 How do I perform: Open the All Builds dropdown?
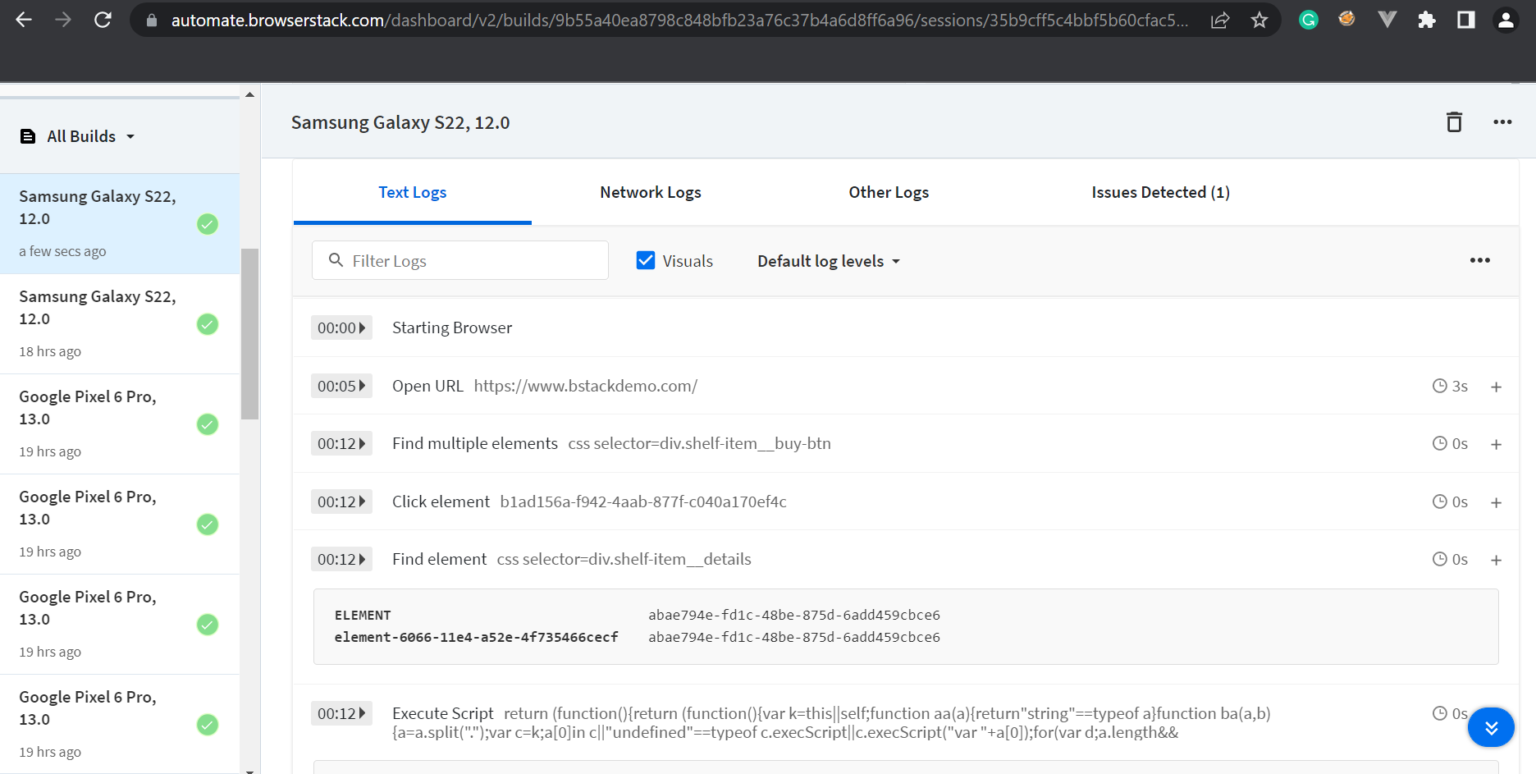131,136
